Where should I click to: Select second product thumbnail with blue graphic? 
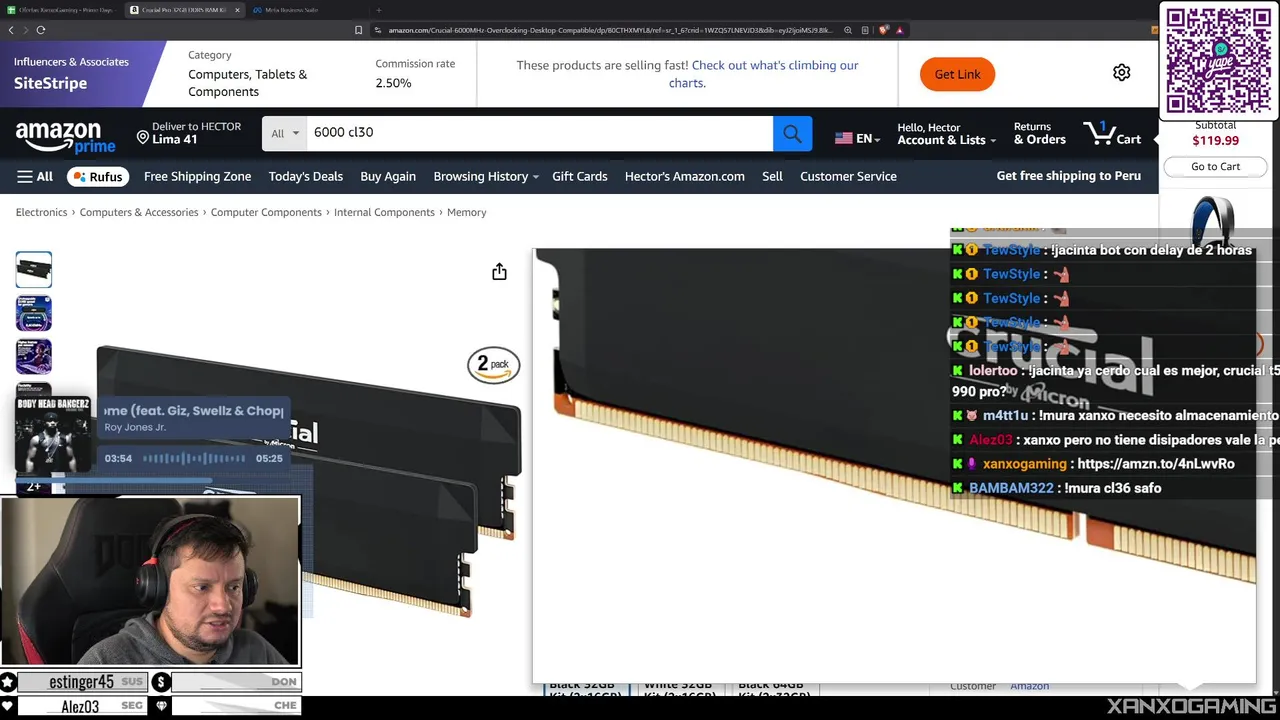click(x=33, y=313)
